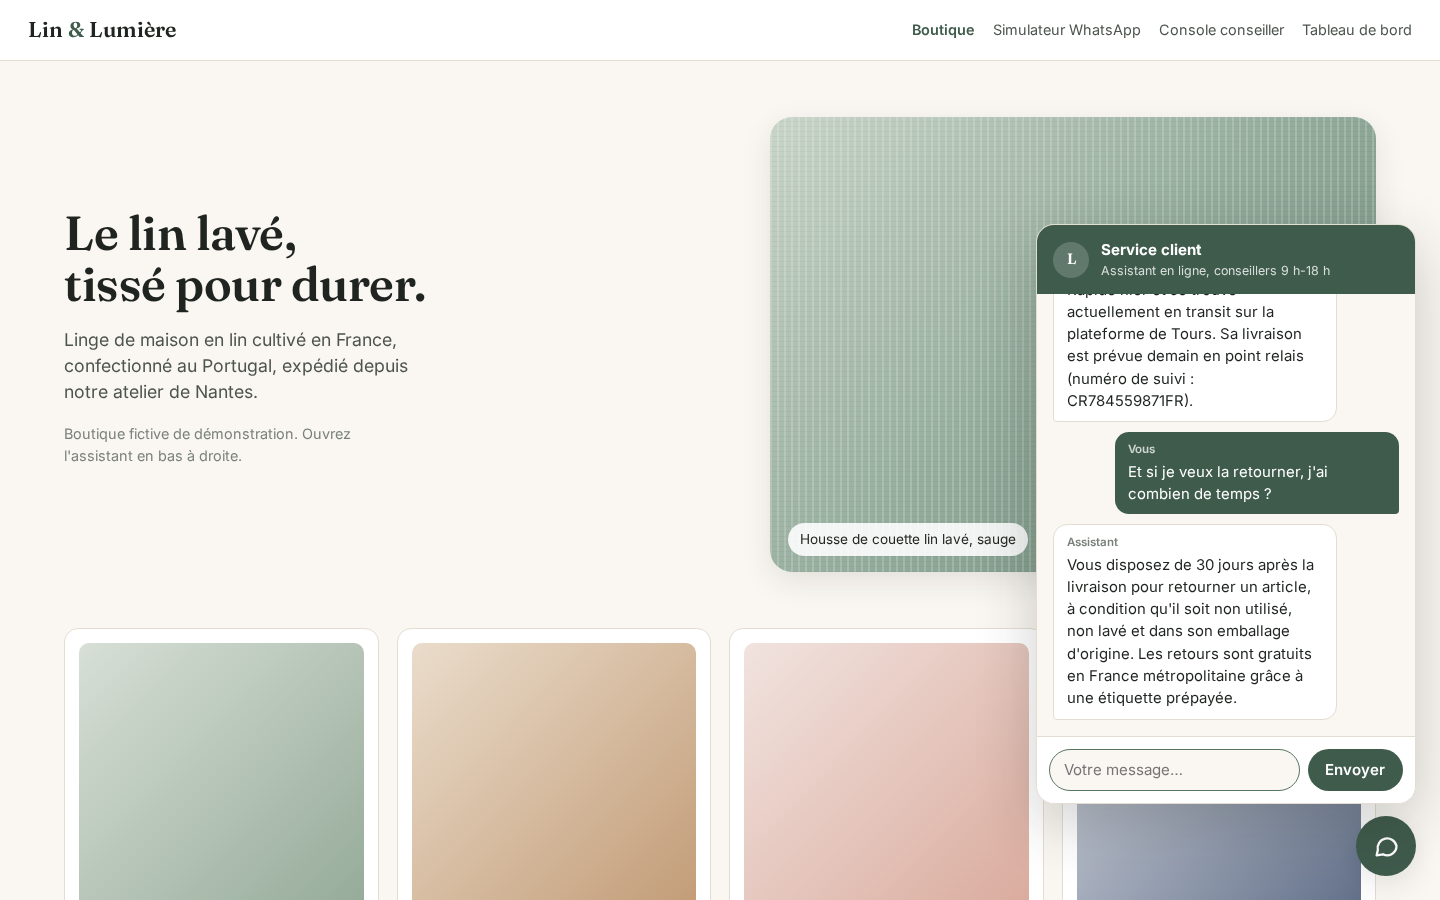
Task: Select the pink rose product thumbnail
Action: click(886, 771)
